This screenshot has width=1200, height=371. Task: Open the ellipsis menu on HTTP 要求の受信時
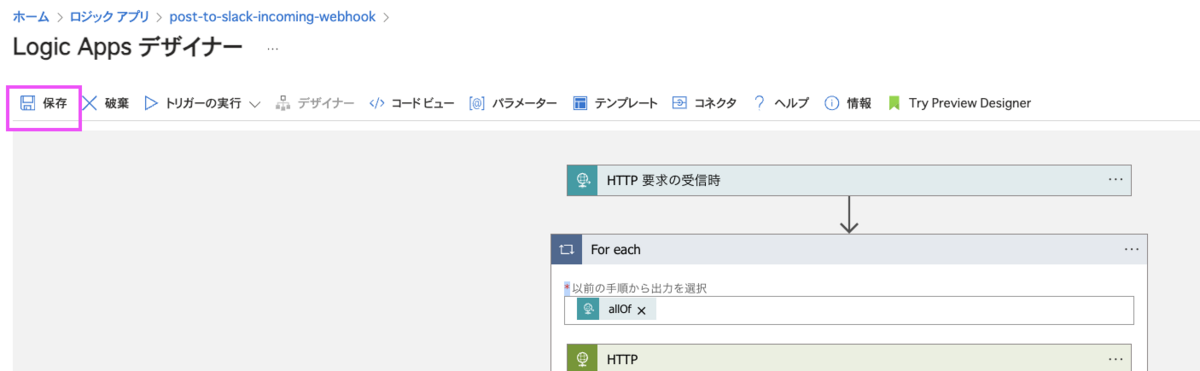[x=1116, y=180]
